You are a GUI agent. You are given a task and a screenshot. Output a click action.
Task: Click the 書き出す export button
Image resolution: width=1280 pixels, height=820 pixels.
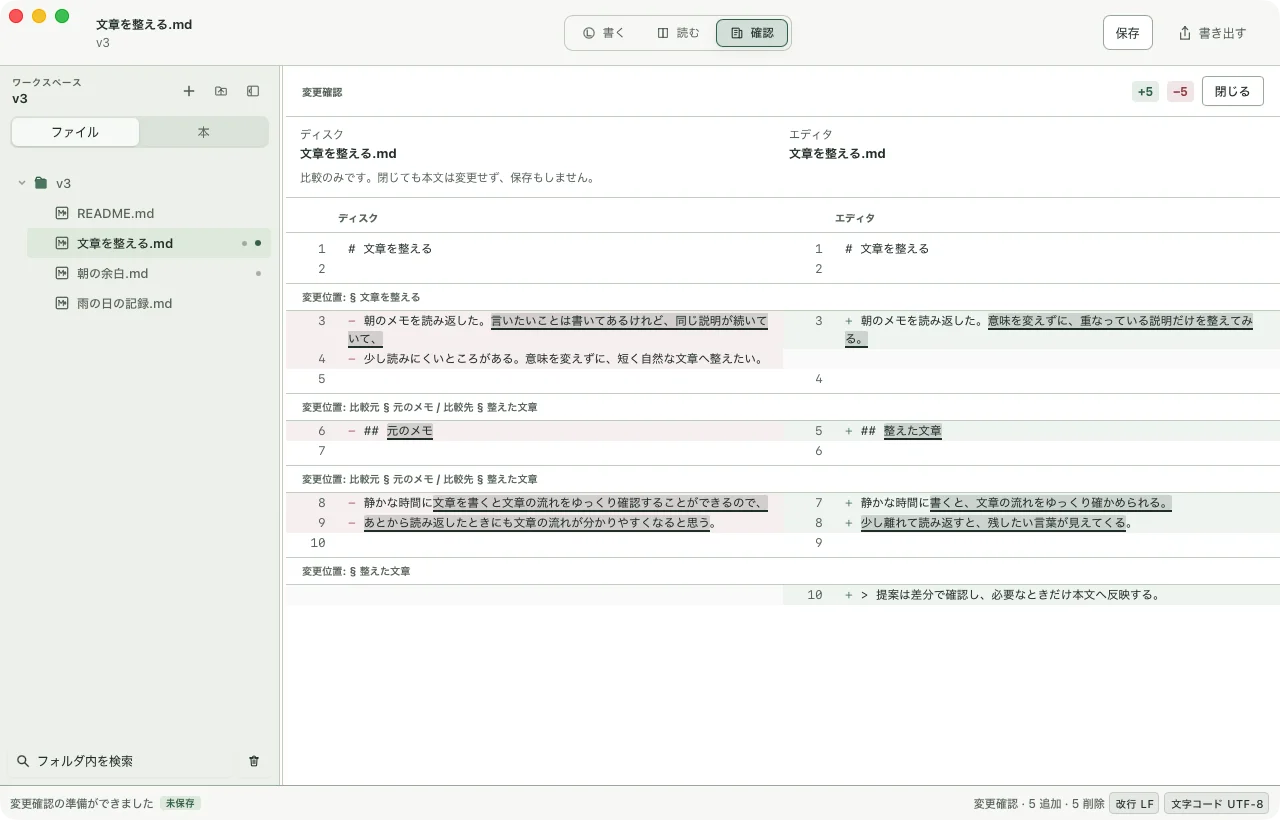point(1212,33)
